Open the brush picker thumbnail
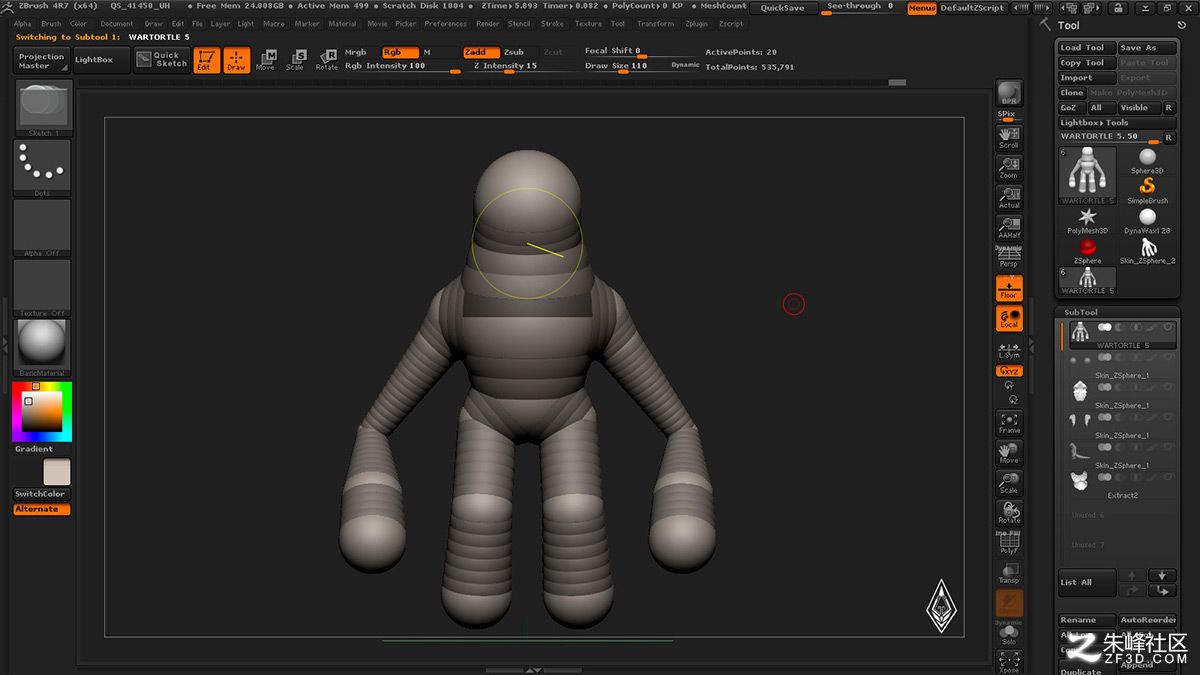1200x675 pixels. click(42, 108)
